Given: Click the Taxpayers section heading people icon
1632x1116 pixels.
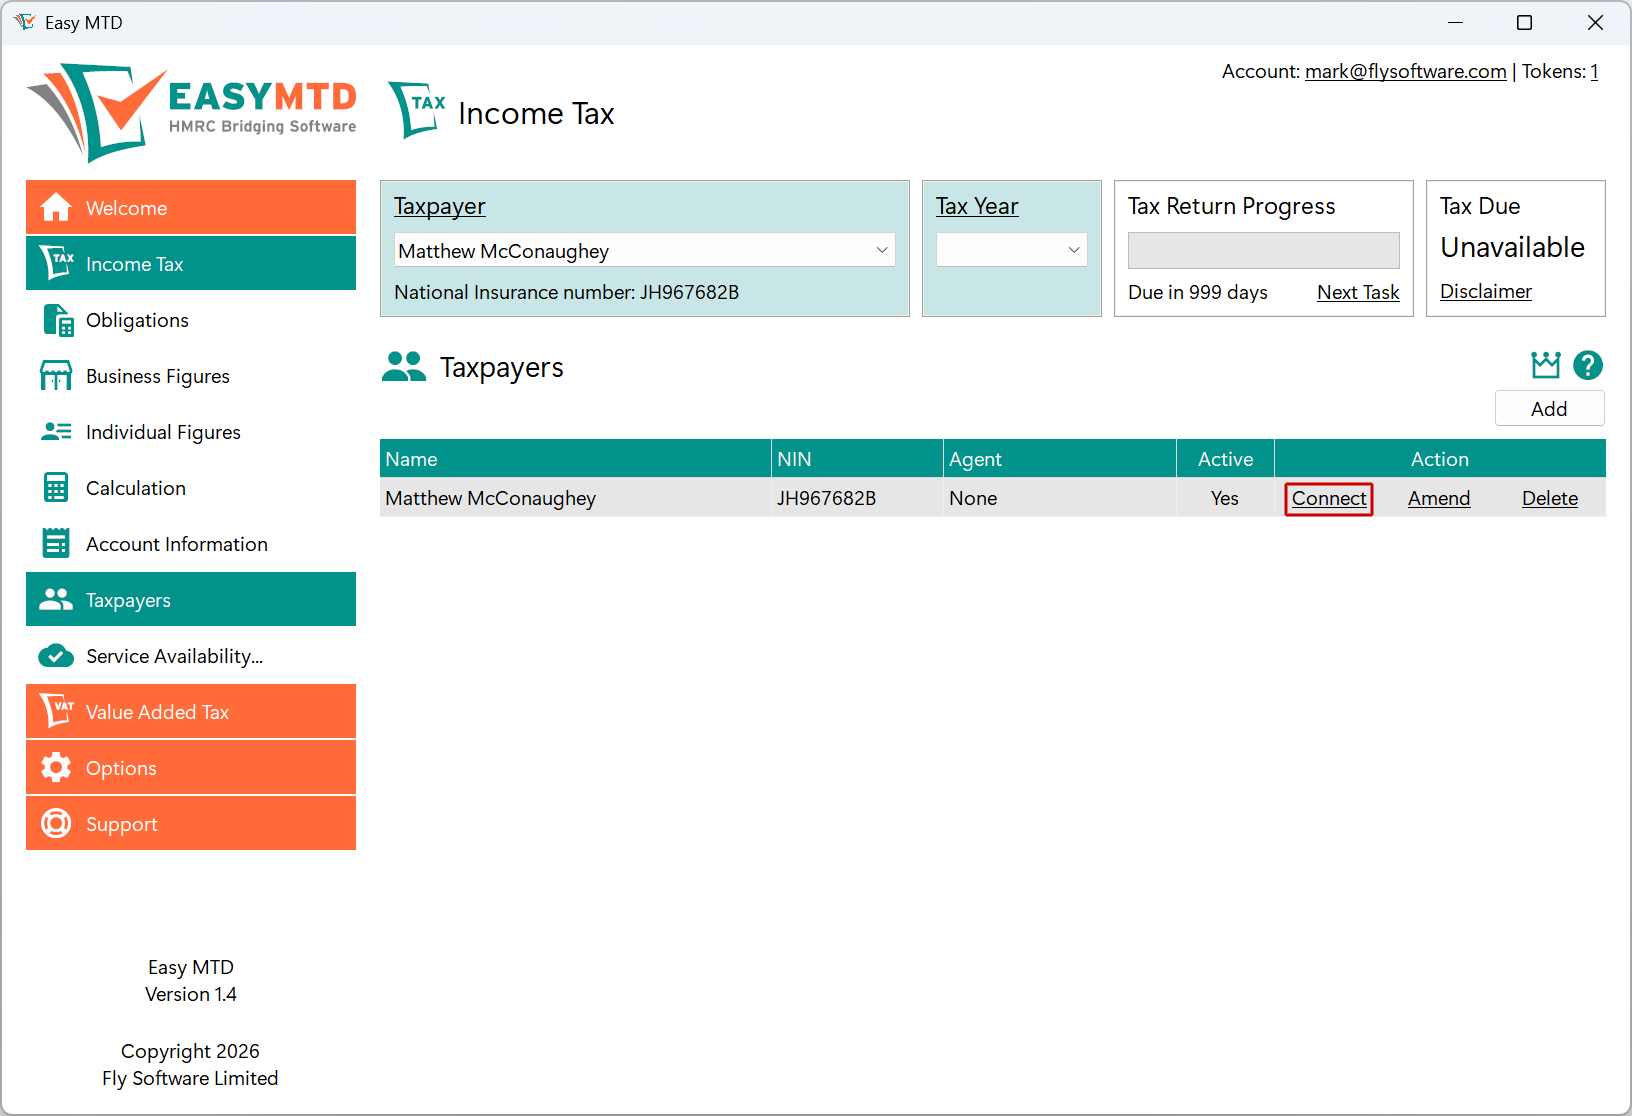Looking at the screenshot, I should (x=404, y=367).
